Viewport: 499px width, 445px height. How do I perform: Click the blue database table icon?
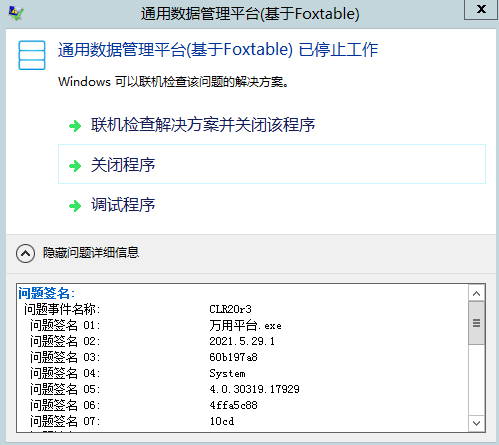point(32,55)
